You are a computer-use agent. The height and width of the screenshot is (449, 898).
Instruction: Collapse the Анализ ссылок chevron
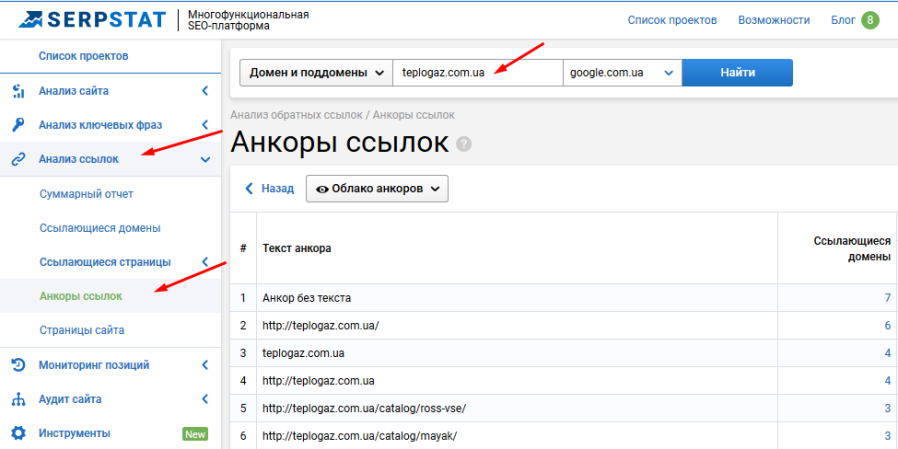[x=206, y=160]
